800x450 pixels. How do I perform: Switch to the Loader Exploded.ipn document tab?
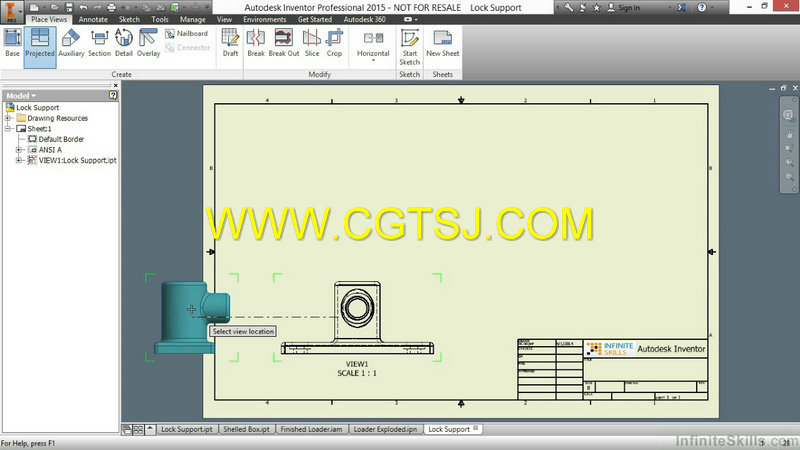(385, 430)
